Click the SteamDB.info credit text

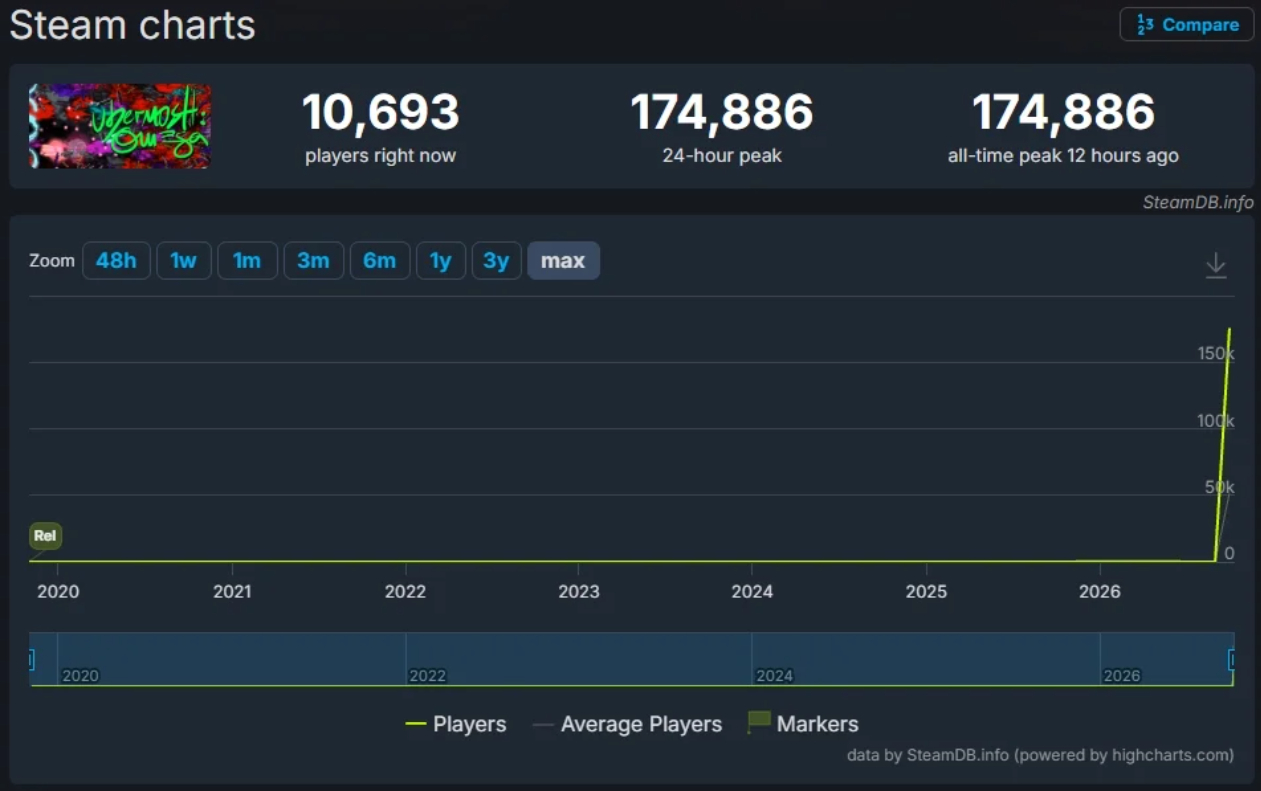pyautogui.click(x=1198, y=202)
